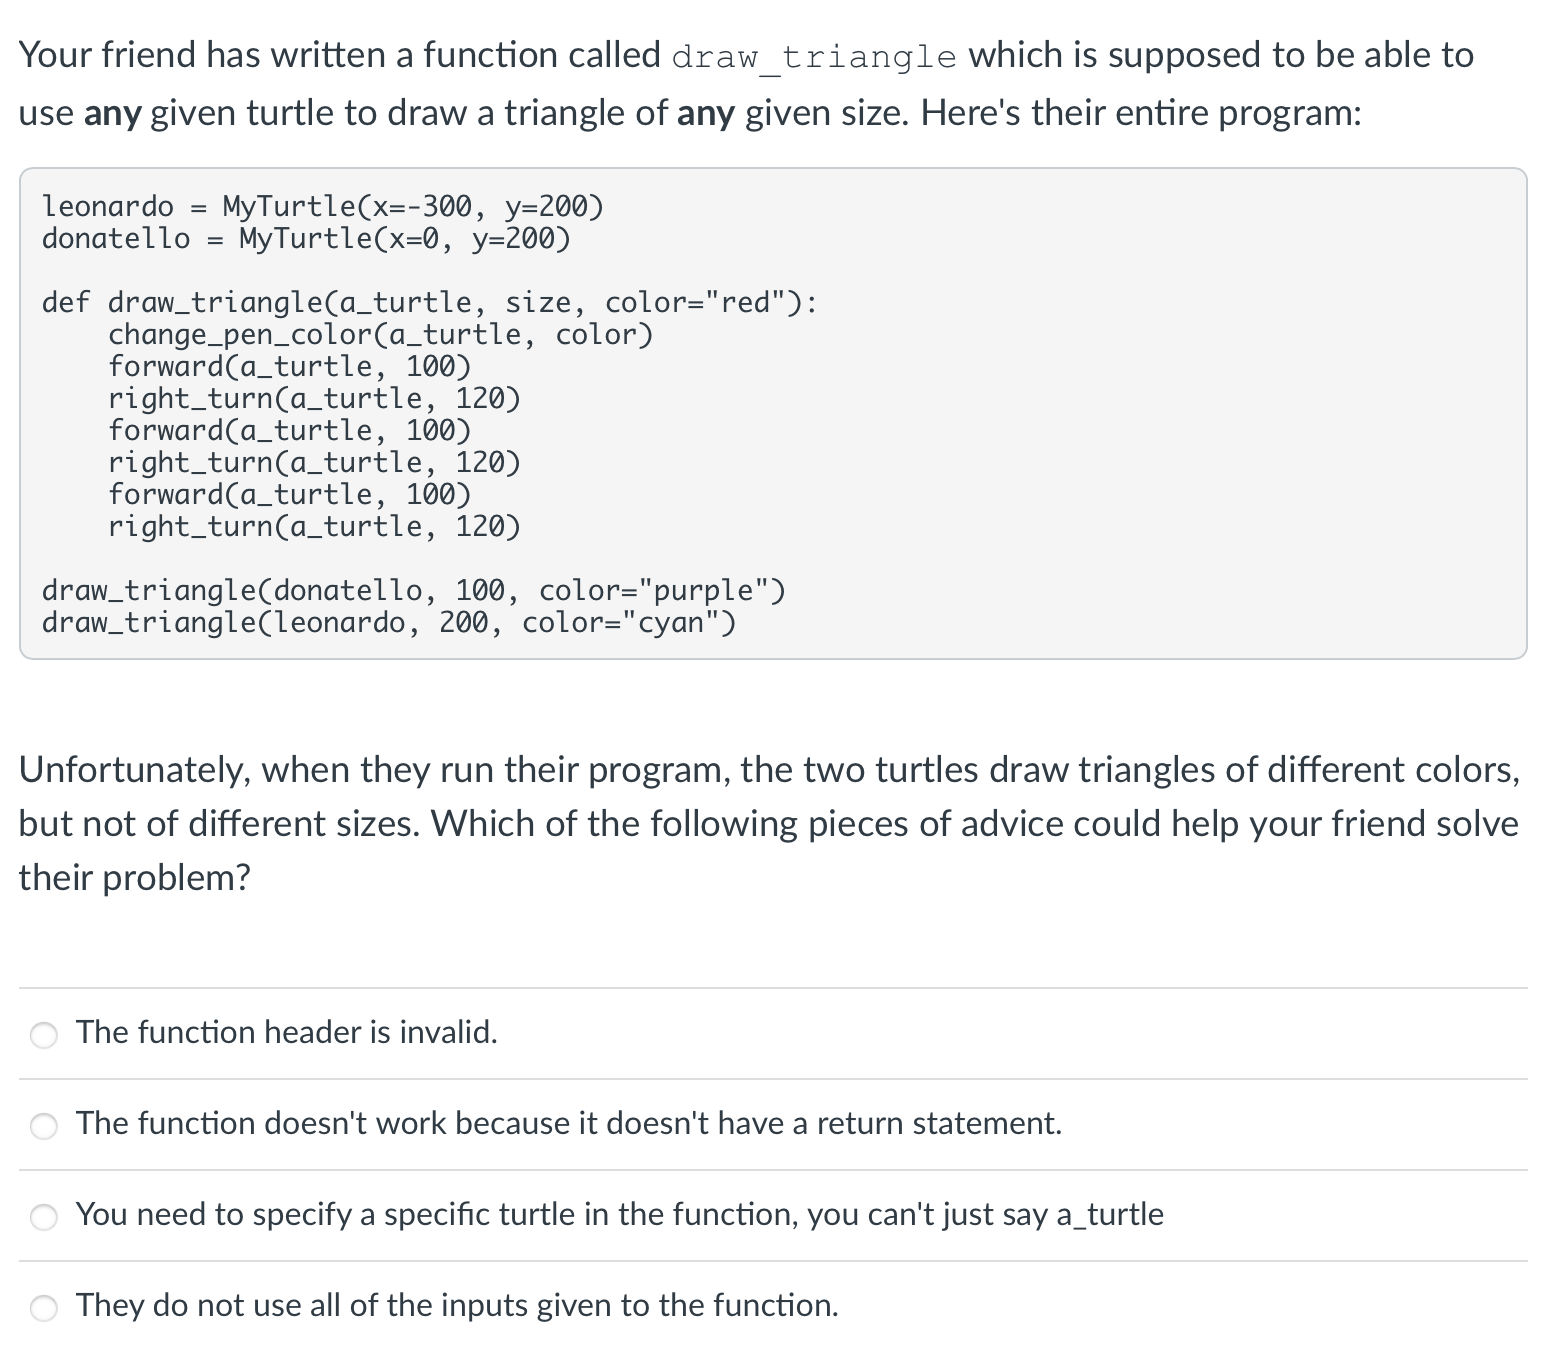Select the 'do not use all inputs' radio
Screen dimensions: 1552x1370
point(44,1308)
